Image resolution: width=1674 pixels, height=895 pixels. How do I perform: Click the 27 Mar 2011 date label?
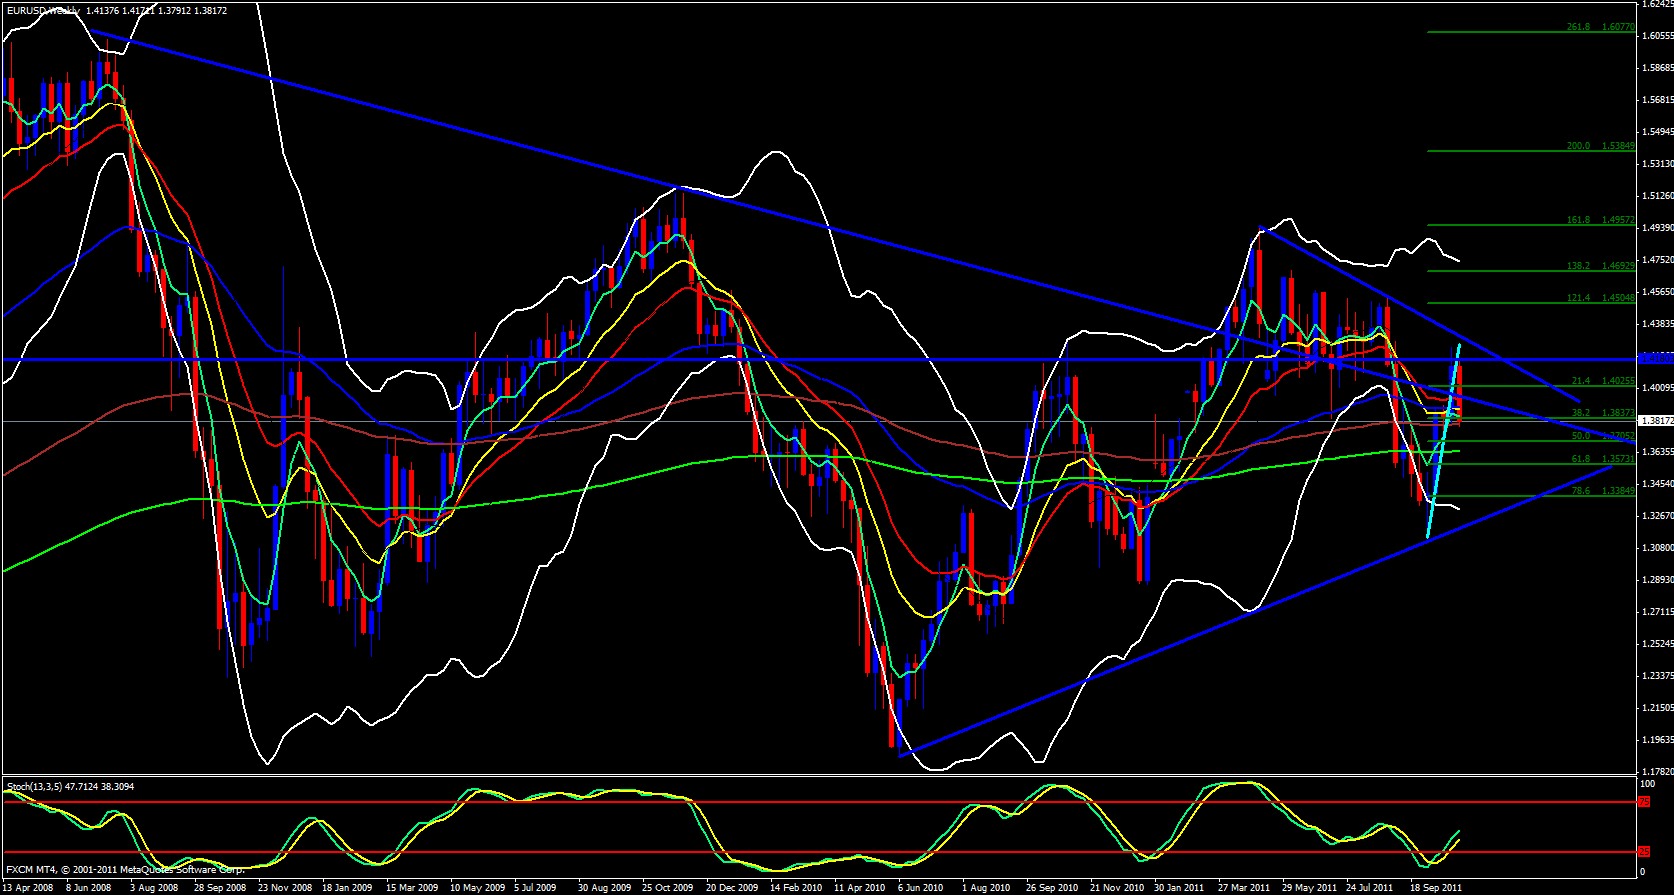[1243, 887]
